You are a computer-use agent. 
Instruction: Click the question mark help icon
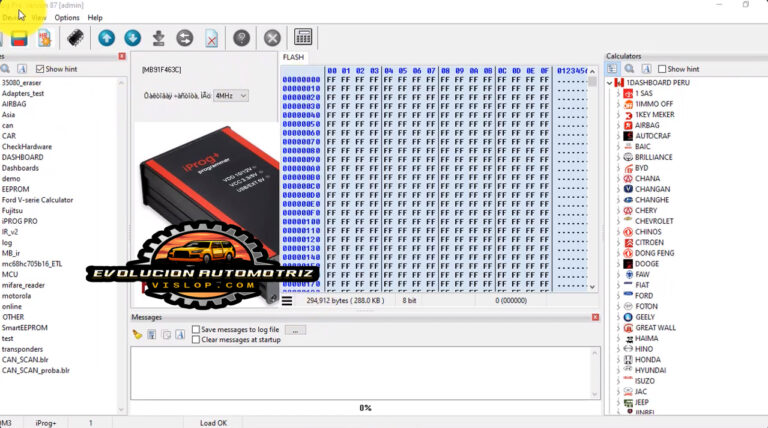point(241,38)
